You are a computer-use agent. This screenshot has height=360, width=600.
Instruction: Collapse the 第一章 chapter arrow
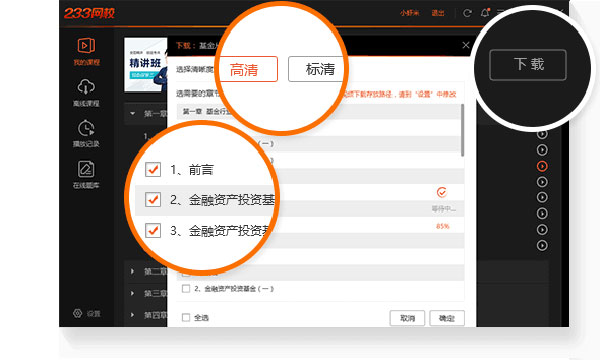(x=133, y=113)
